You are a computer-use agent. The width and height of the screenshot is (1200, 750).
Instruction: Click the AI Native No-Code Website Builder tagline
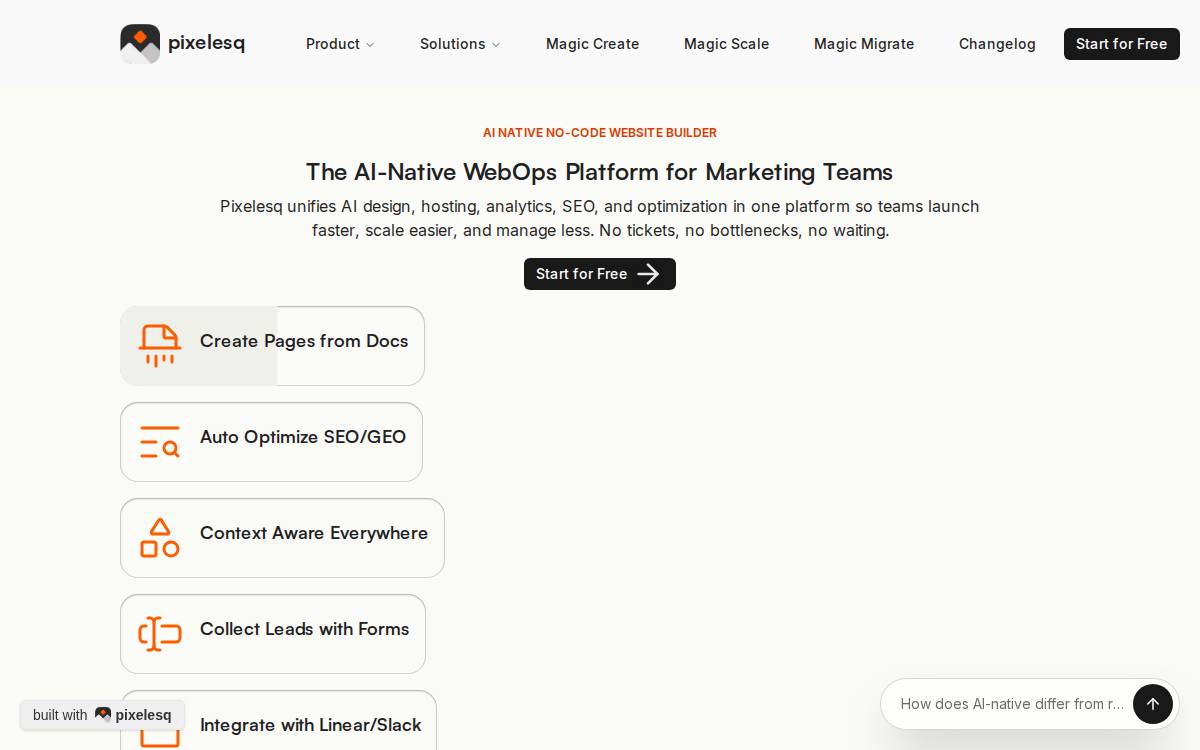pos(600,133)
